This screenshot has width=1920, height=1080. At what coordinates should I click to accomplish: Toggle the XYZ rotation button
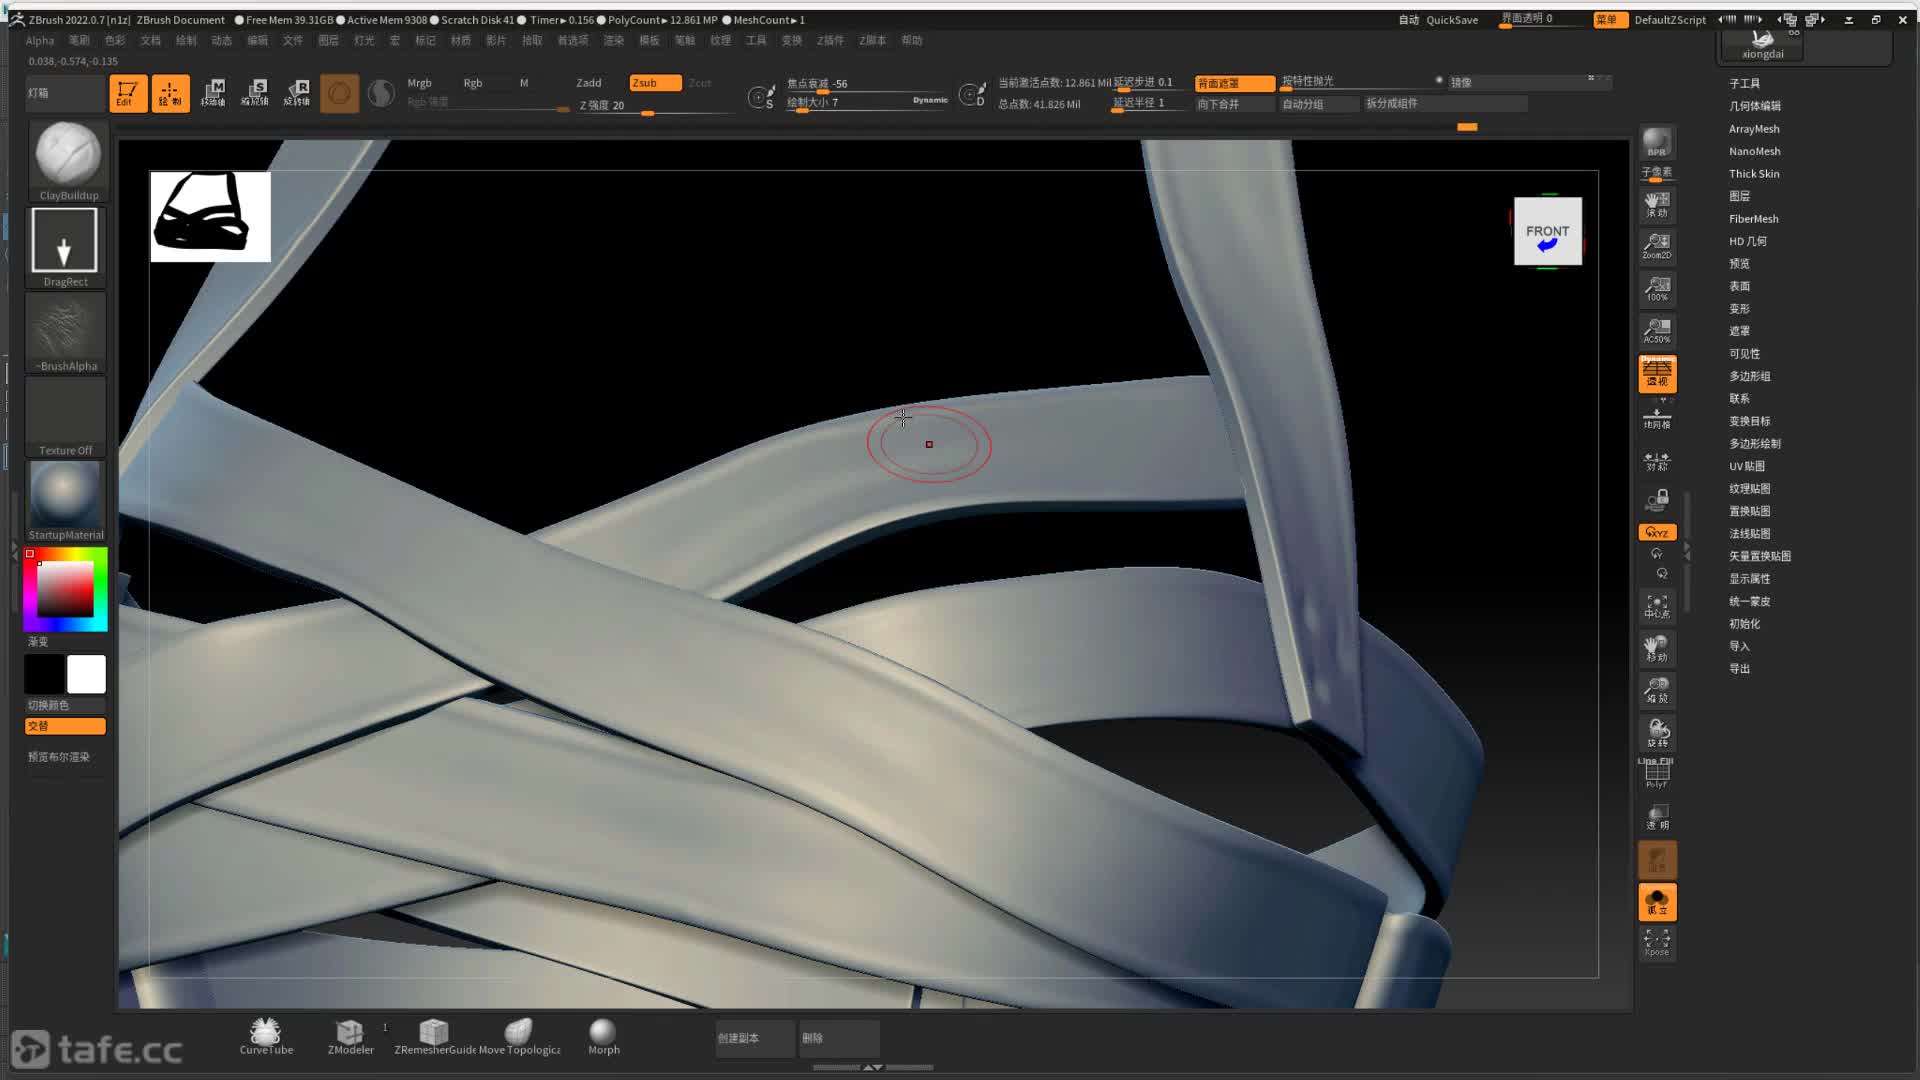point(1657,532)
